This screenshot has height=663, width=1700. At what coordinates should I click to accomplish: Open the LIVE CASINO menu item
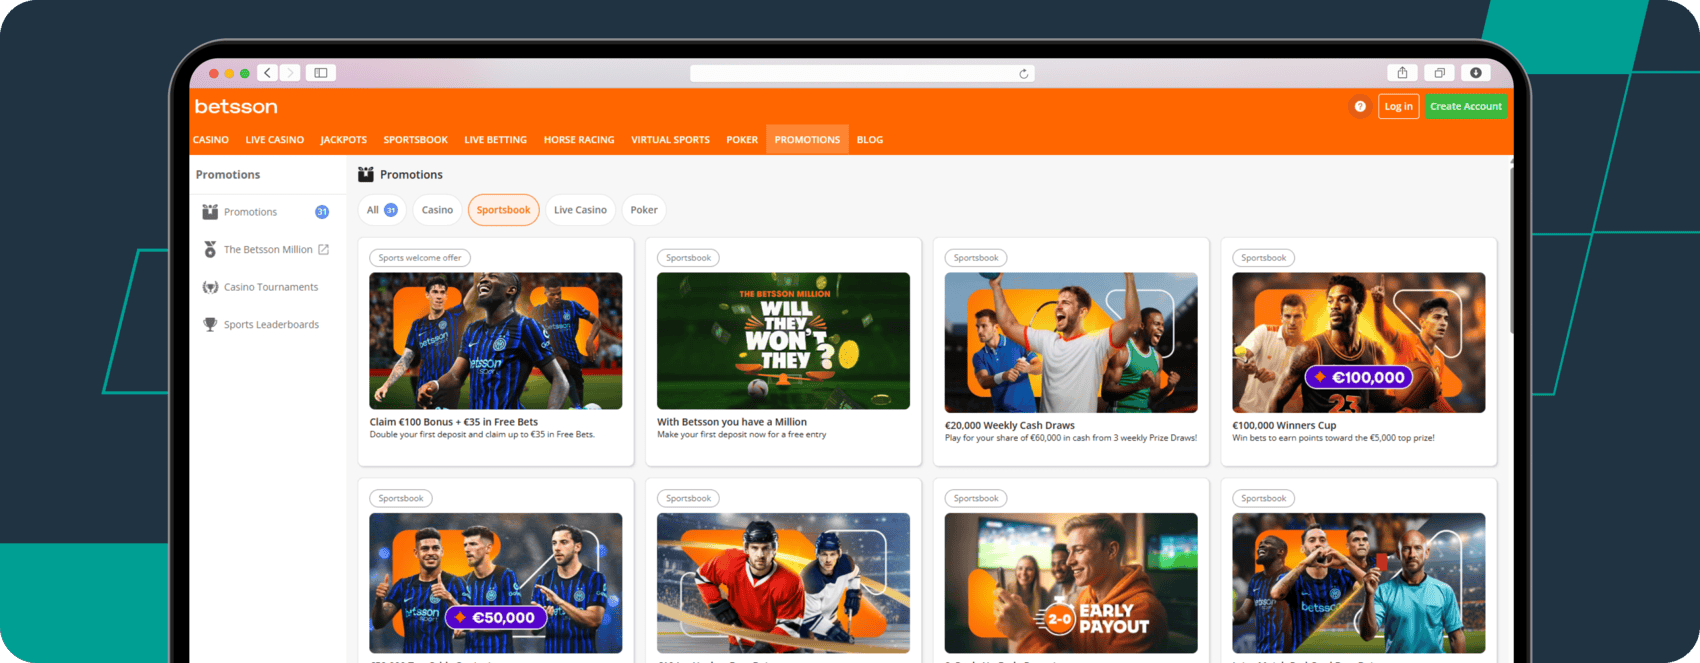pyautogui.click(x=275, y=140)
